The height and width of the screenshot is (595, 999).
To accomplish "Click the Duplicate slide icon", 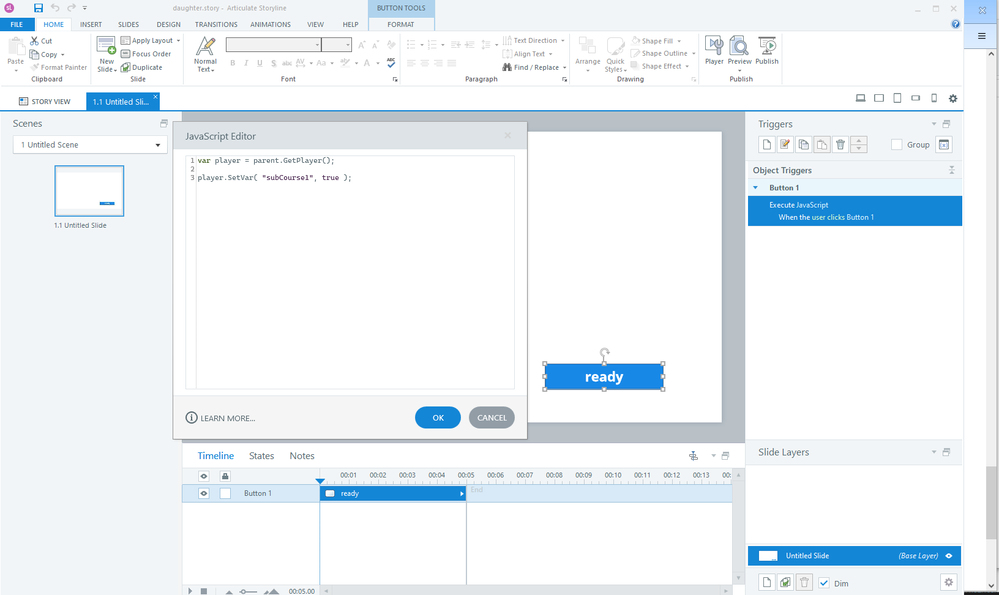I will [x=126, y=68].
